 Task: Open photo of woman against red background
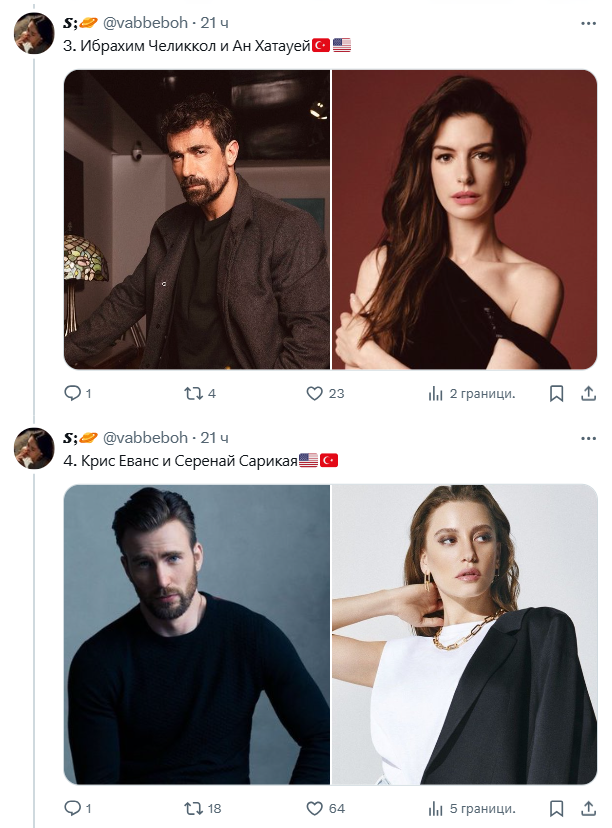pyautogui.click(x=464, y=220)
